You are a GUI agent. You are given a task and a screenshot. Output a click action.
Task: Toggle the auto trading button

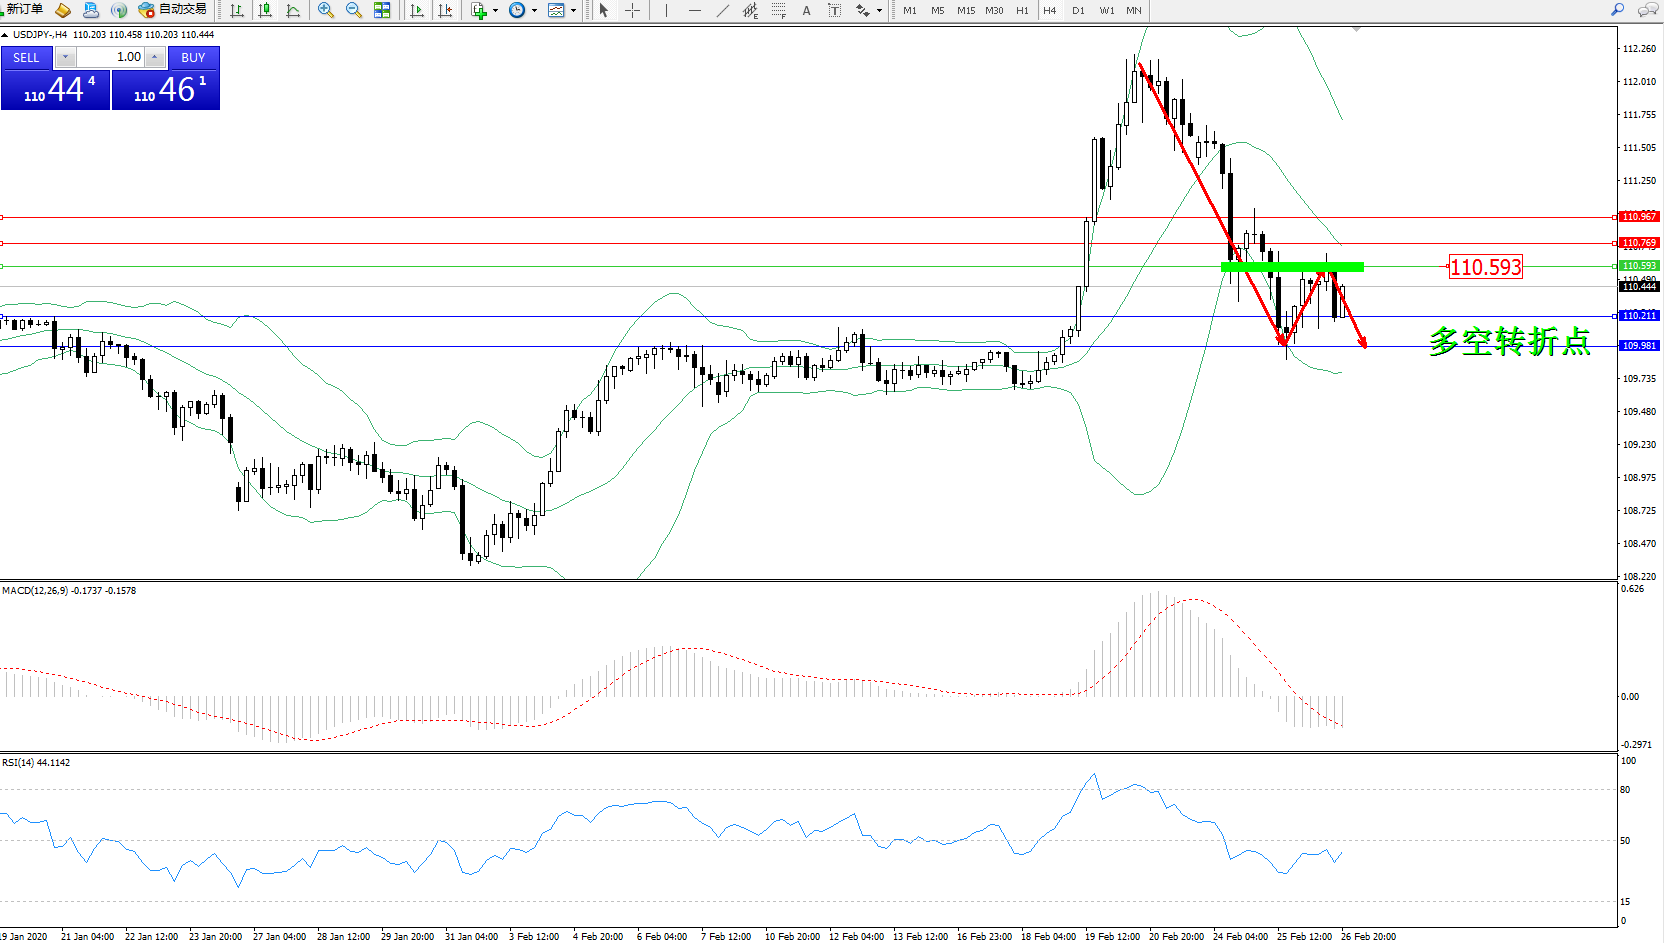coord(173,10)
